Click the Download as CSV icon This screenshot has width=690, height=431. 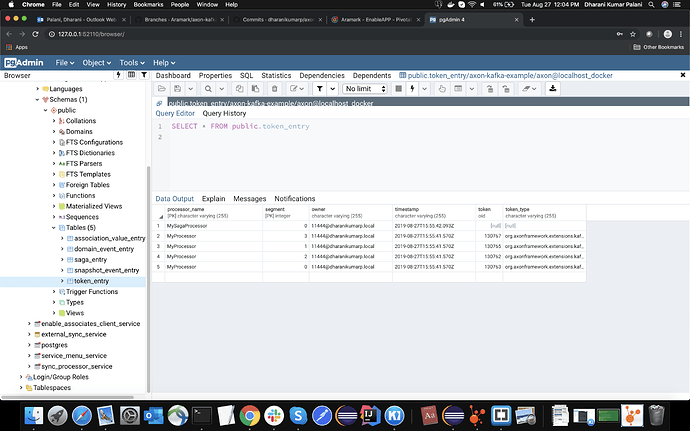[553, 89]
